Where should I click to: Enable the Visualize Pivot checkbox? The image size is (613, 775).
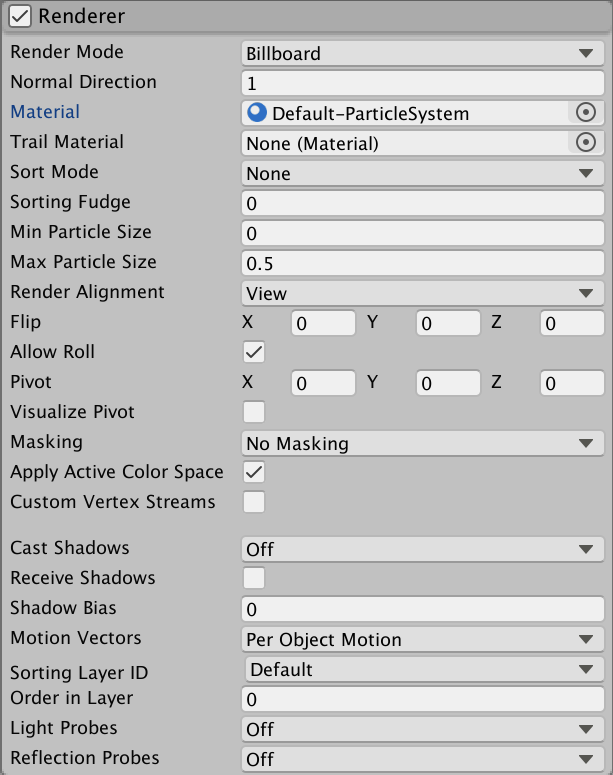click(254, 412)
